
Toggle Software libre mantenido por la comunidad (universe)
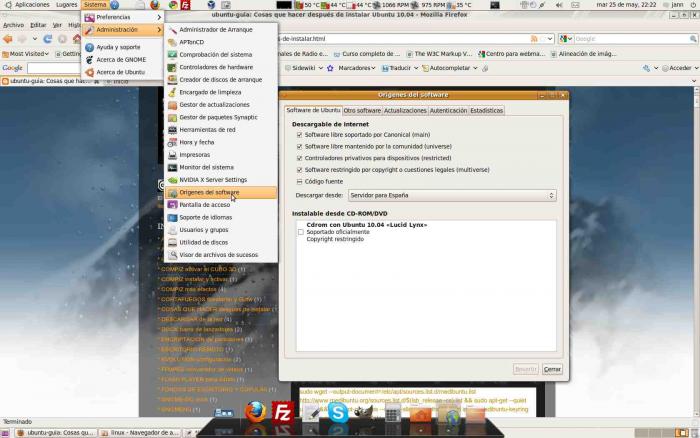click(300, 146)
